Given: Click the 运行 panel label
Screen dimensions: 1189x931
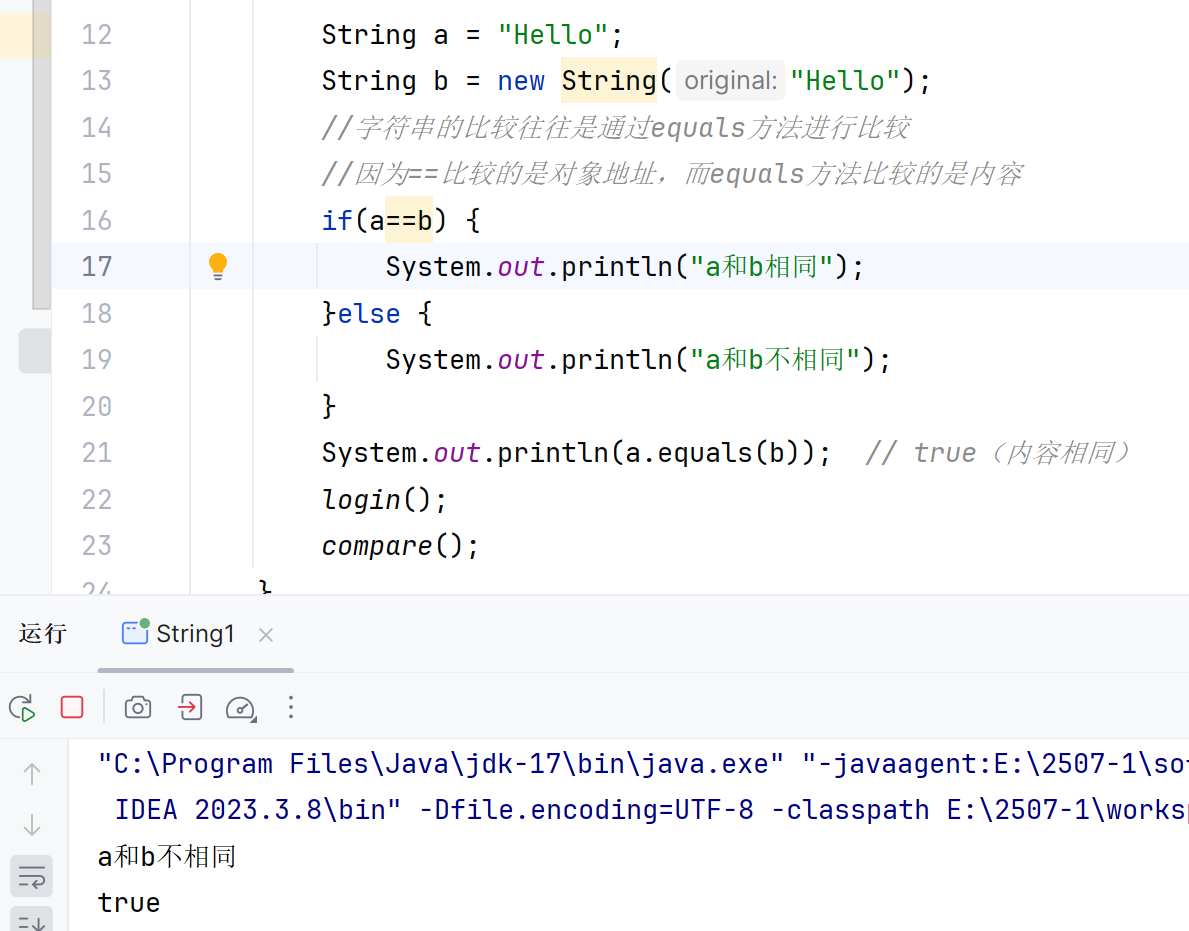Looking at the screenshot, I should click(x=43, y=633).
